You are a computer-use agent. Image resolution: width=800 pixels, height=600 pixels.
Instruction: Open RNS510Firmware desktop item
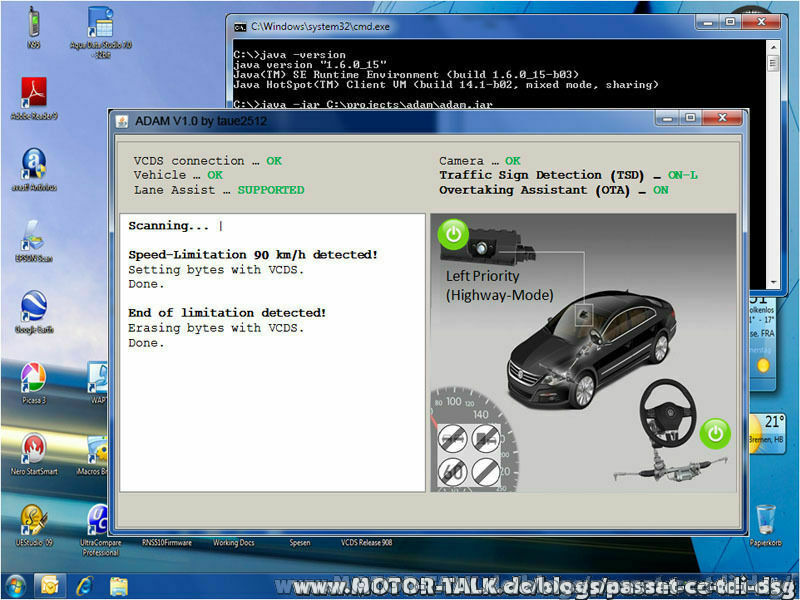point(167,543)
